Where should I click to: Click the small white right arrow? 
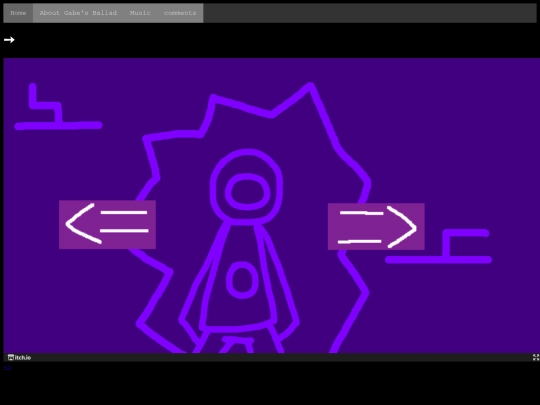[9, 40]
